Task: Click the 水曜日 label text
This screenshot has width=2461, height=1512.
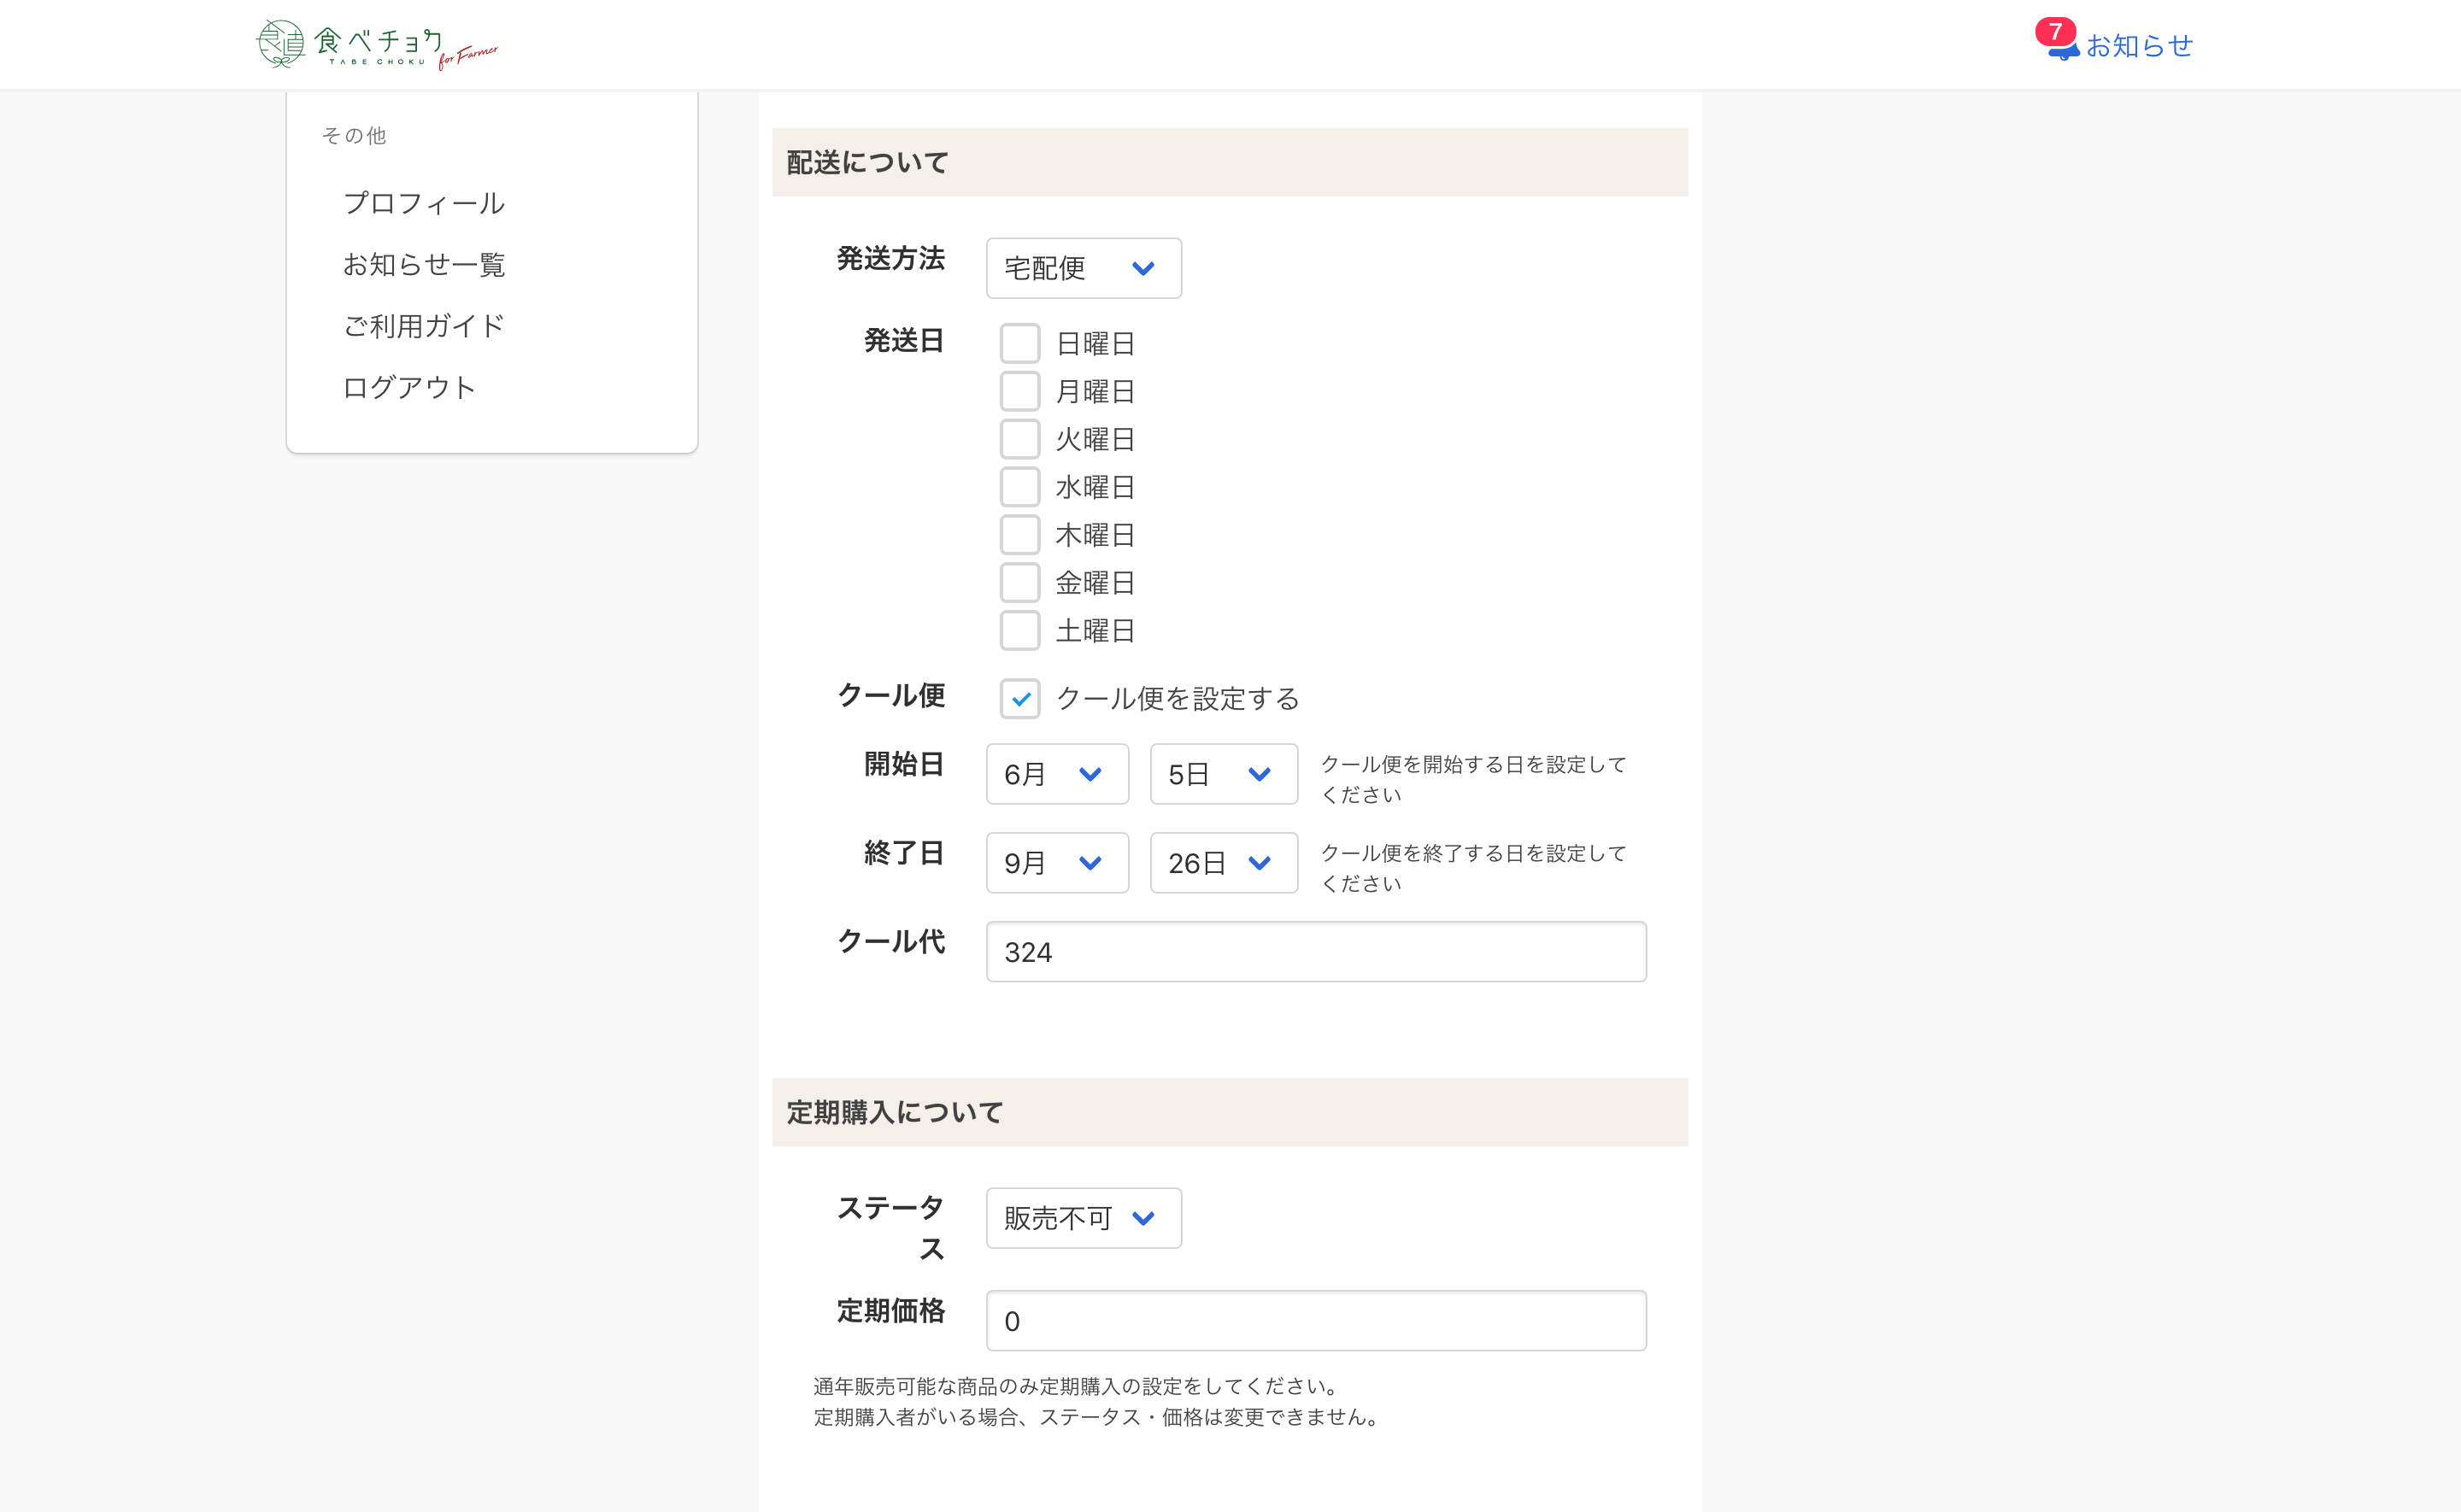Action: coord(1095,487)
